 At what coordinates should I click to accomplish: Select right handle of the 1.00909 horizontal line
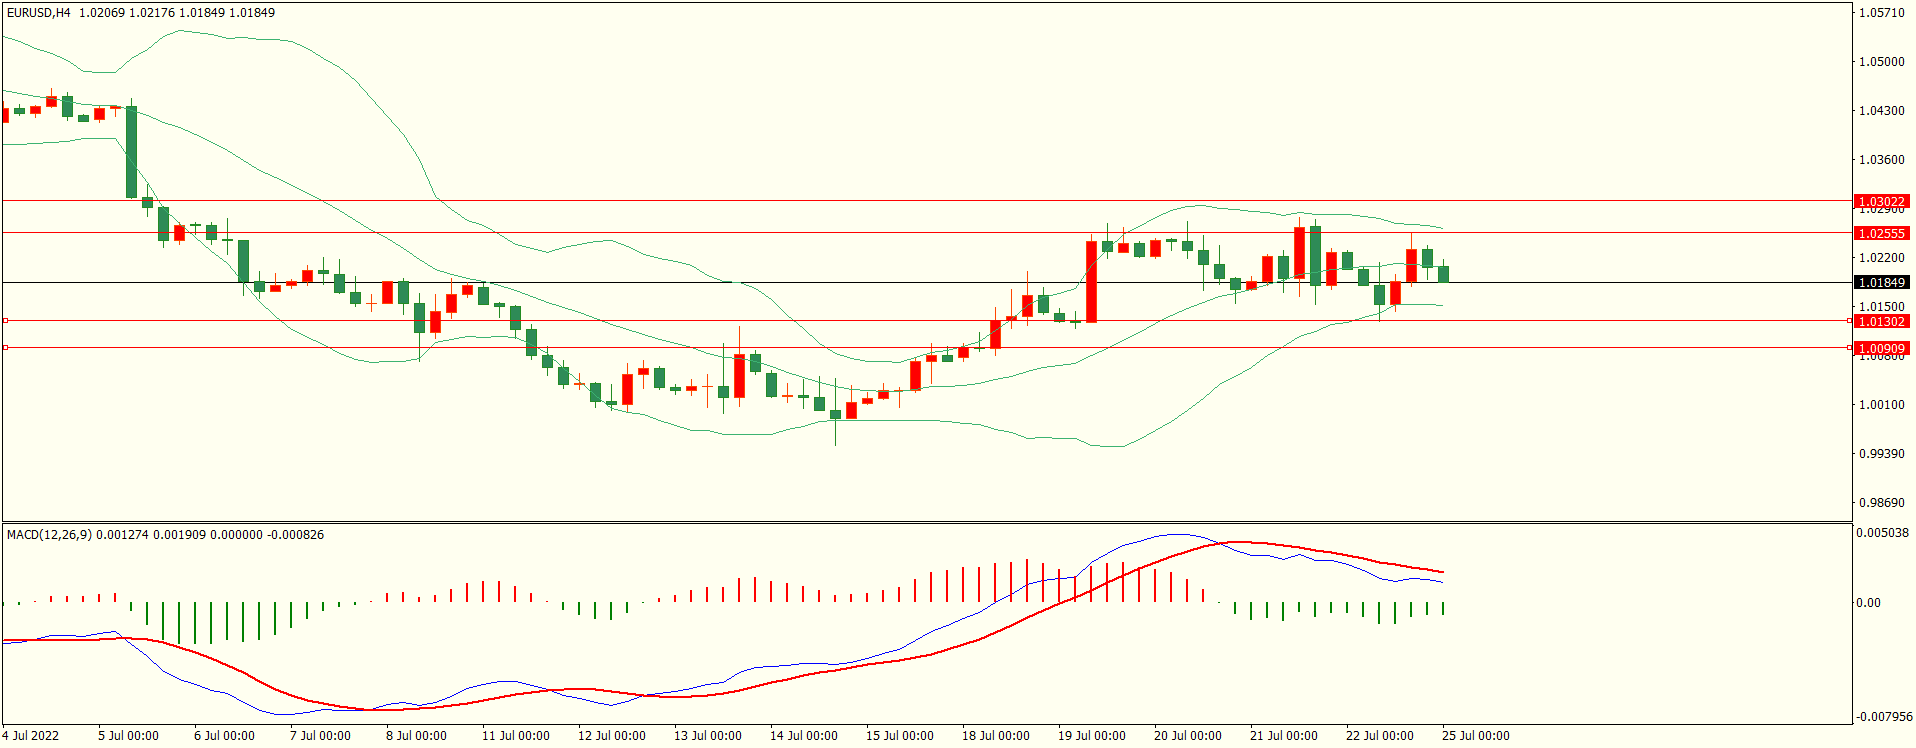coord(1849,348)
